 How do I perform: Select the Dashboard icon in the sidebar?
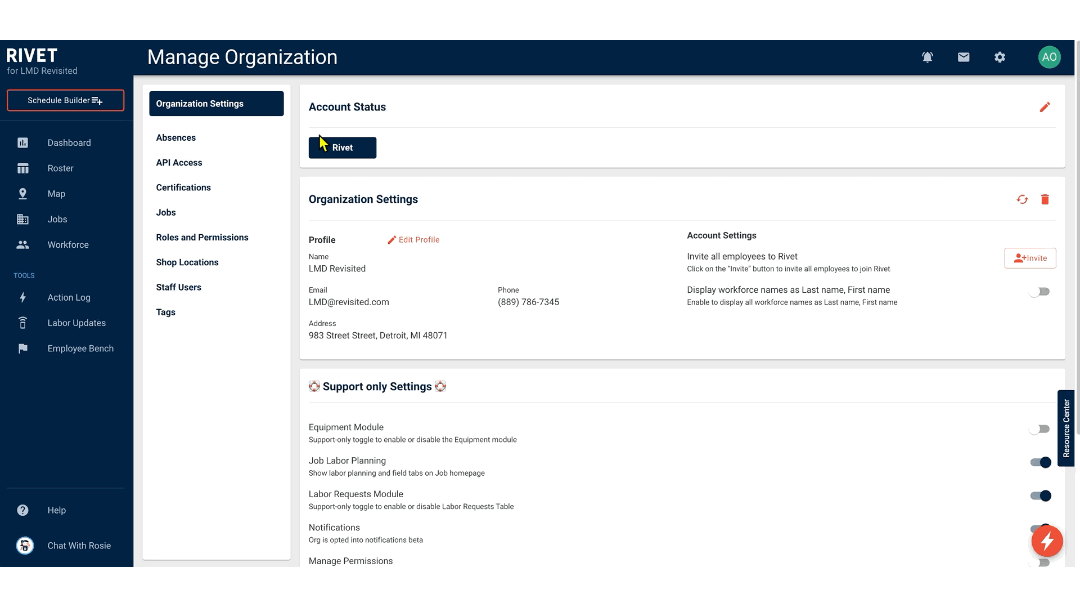point(23,142)
